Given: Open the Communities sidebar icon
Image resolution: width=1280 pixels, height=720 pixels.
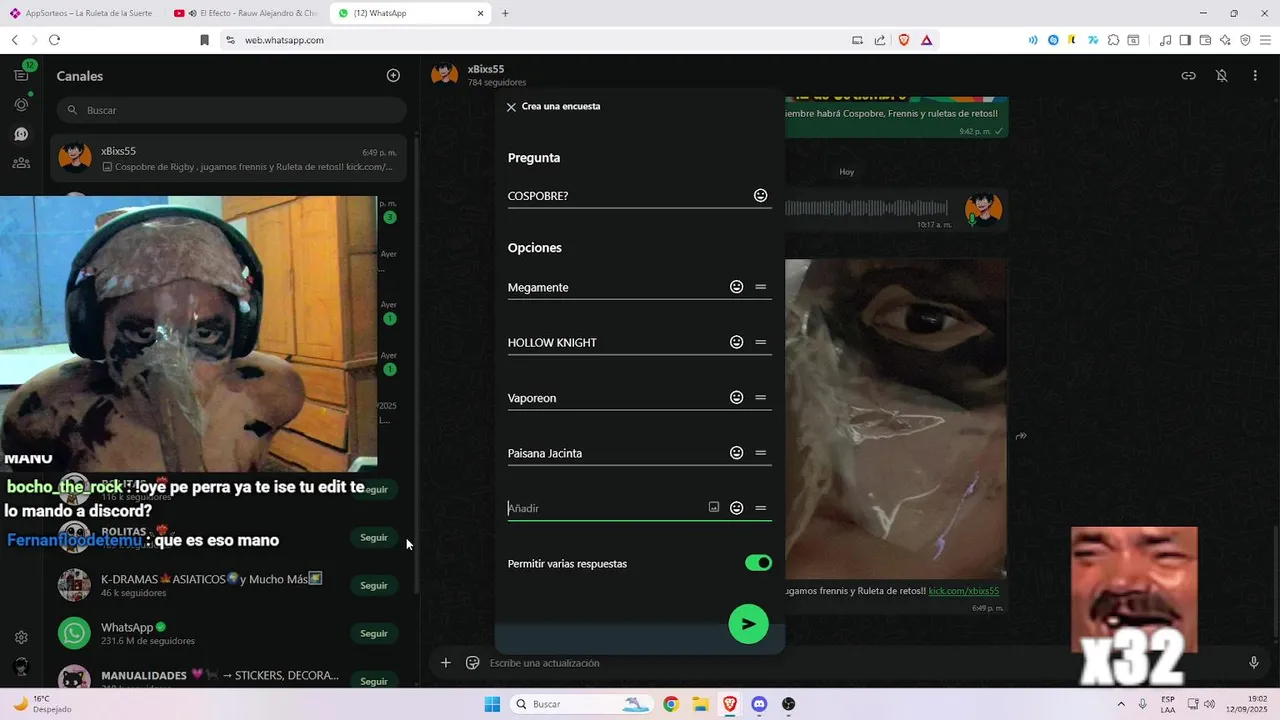Looking at the screenshot, I should (21, 163).
